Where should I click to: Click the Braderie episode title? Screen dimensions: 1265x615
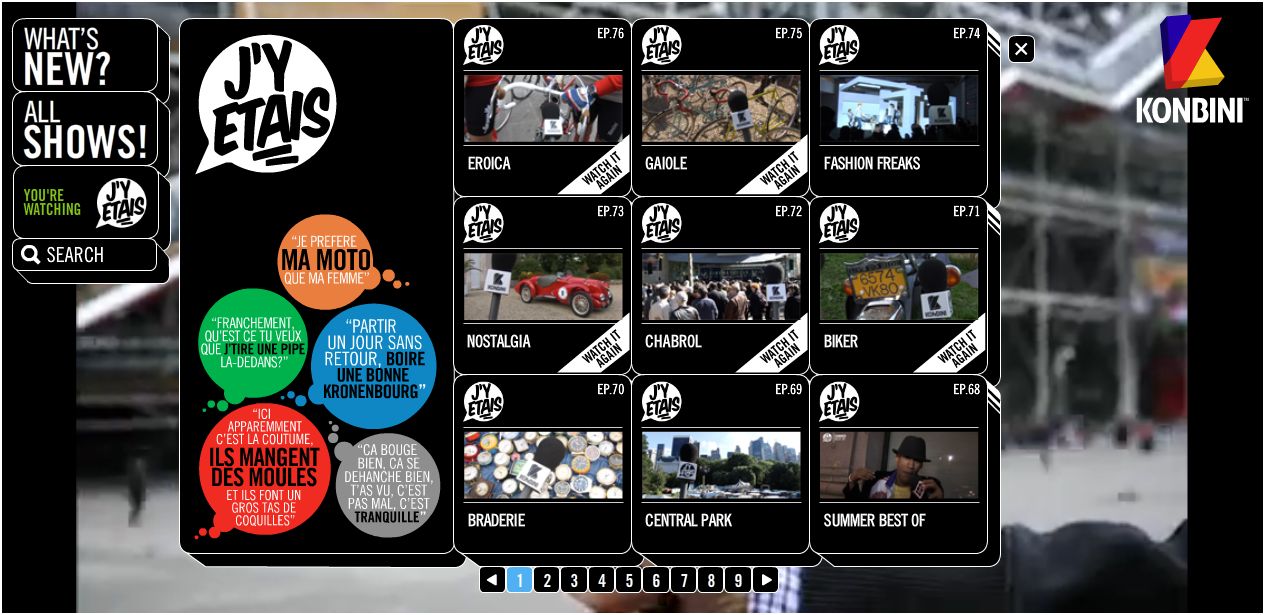pos(496,520)
